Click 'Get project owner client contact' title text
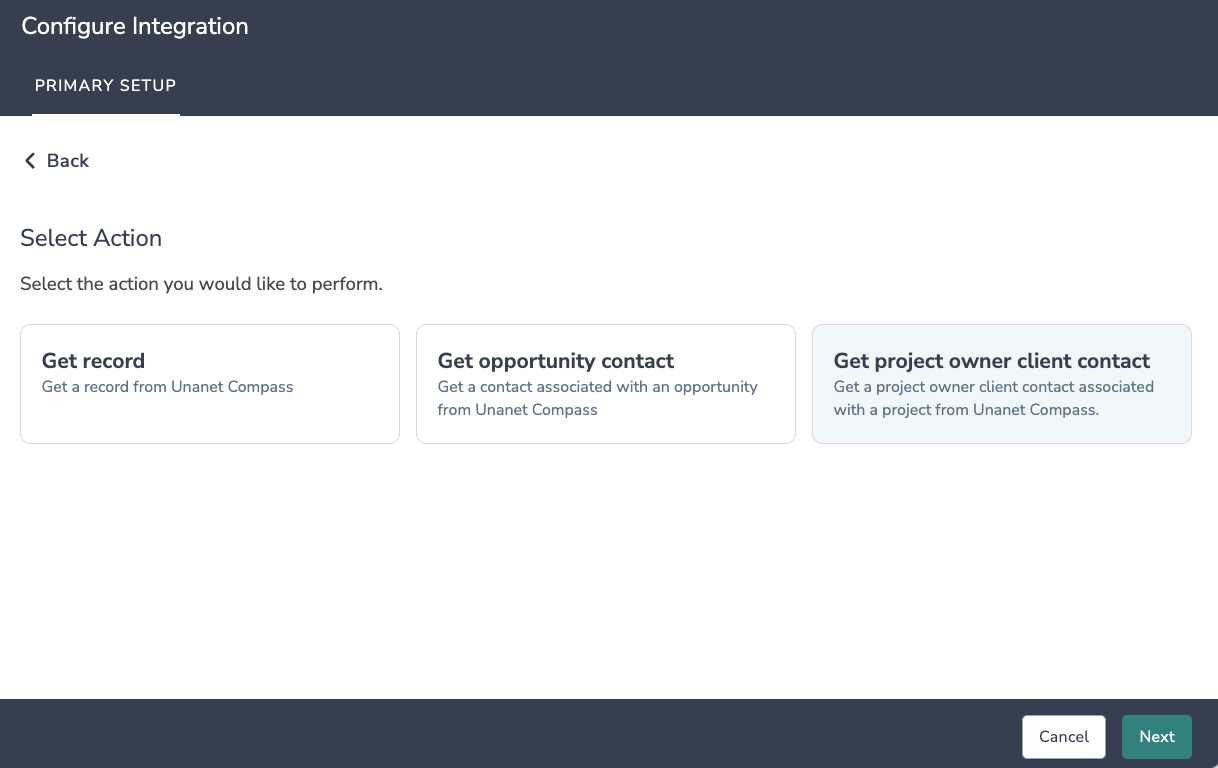The image size is (1218, 768). tap(991, 361)
